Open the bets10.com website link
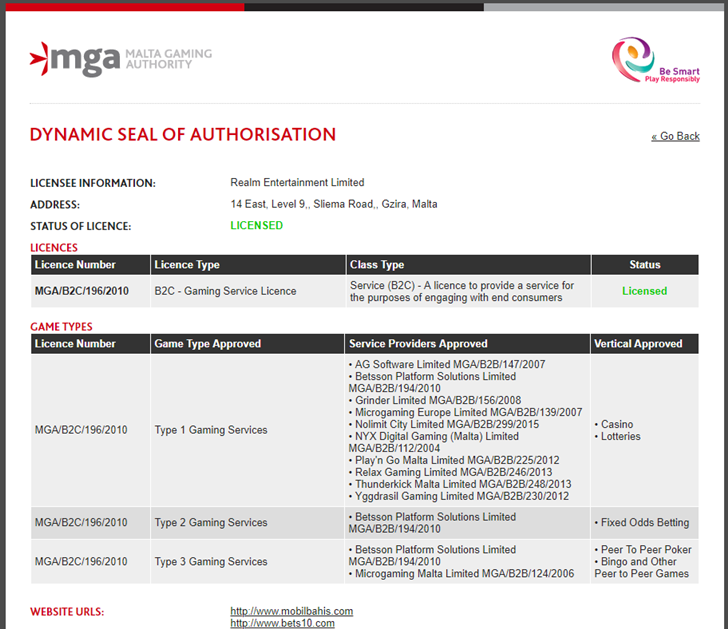 pyautogui.click(x=282, y=623)
